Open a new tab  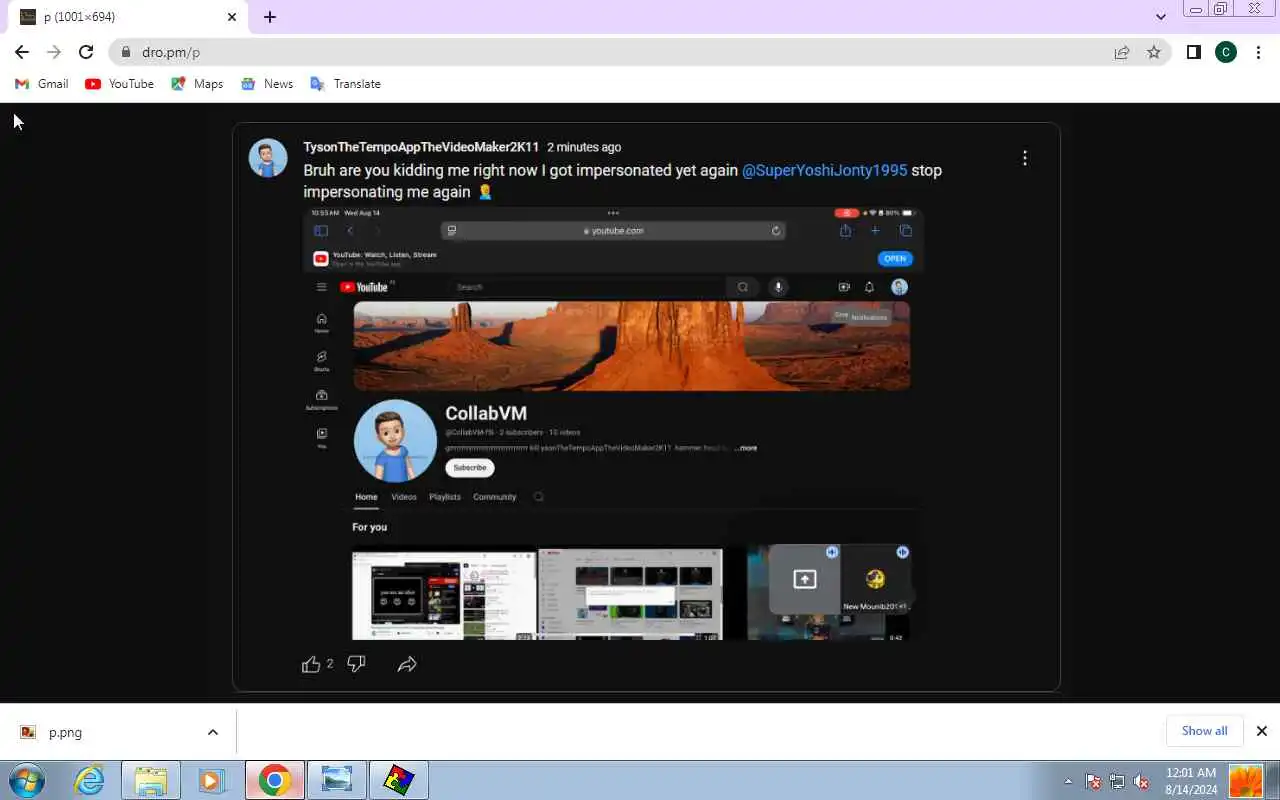point(270,17)
